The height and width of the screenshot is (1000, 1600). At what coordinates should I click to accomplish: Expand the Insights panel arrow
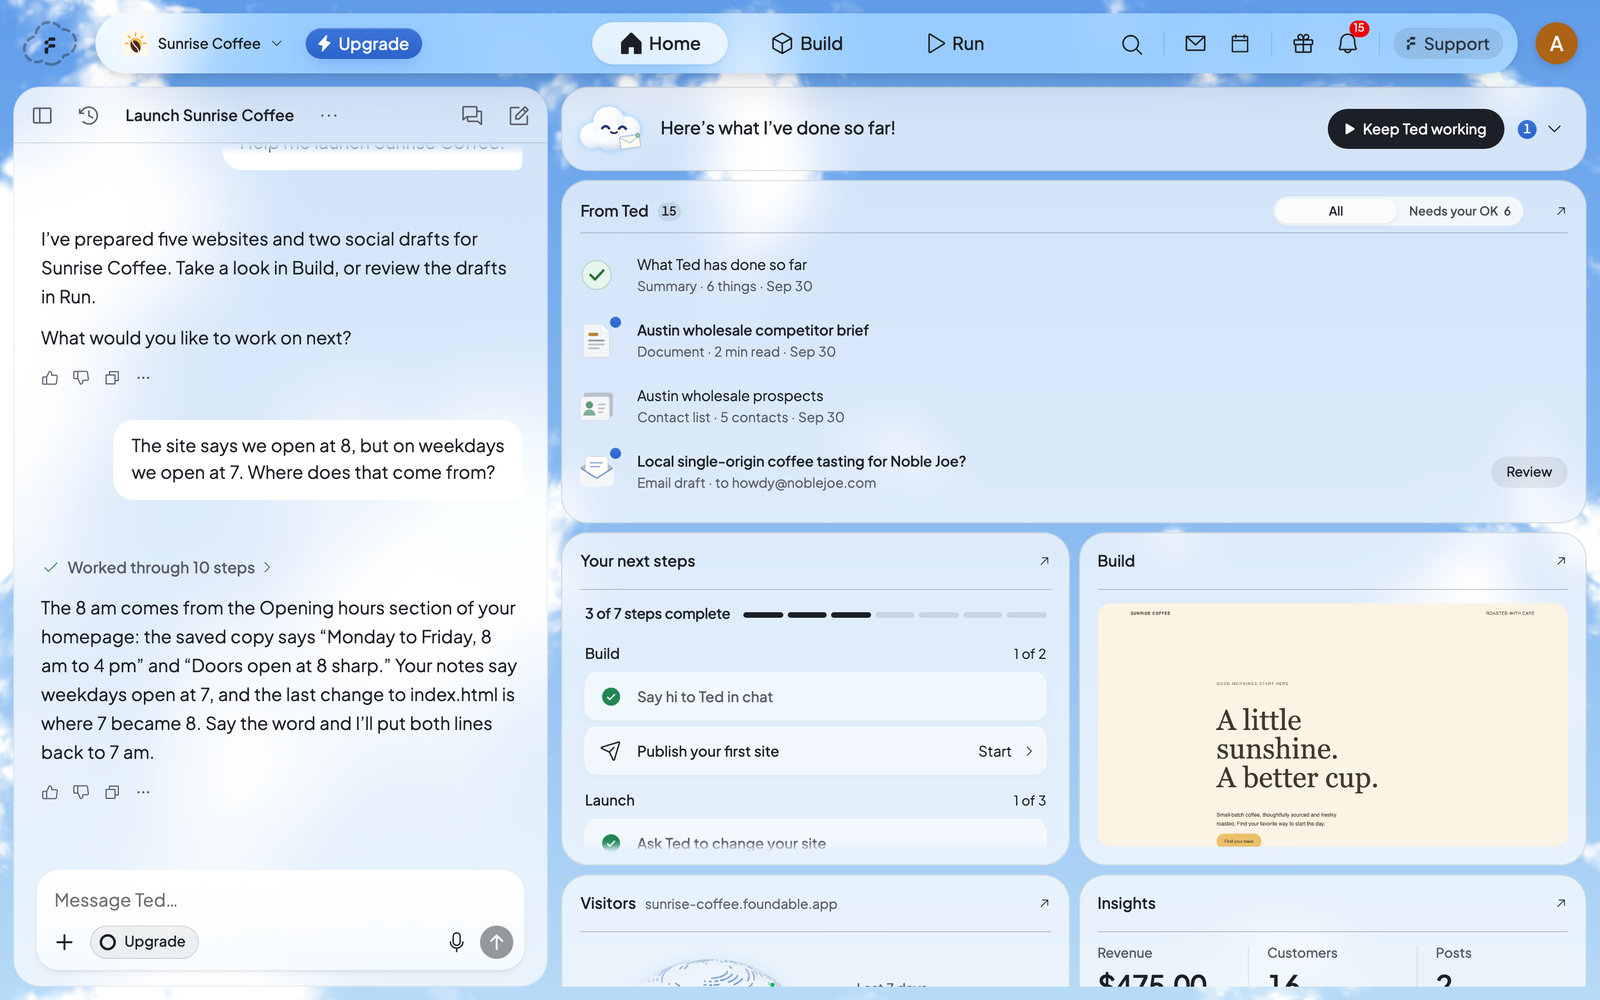(x=1561, y=903)
